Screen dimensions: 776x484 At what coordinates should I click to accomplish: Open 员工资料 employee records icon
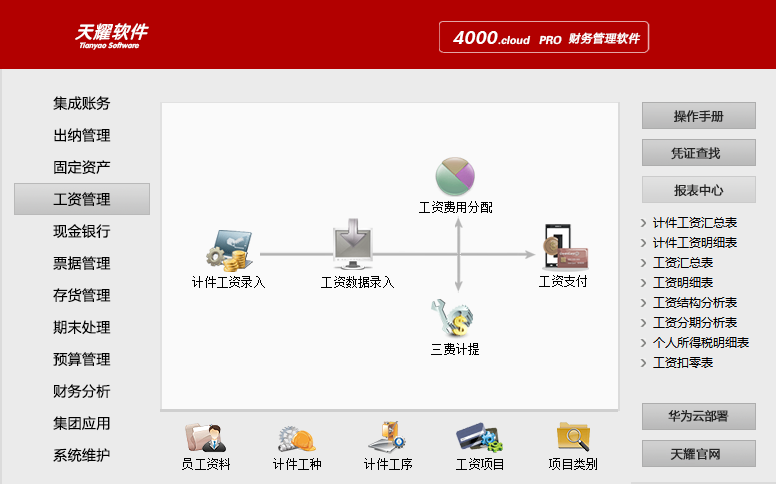(x=206, y=438)
